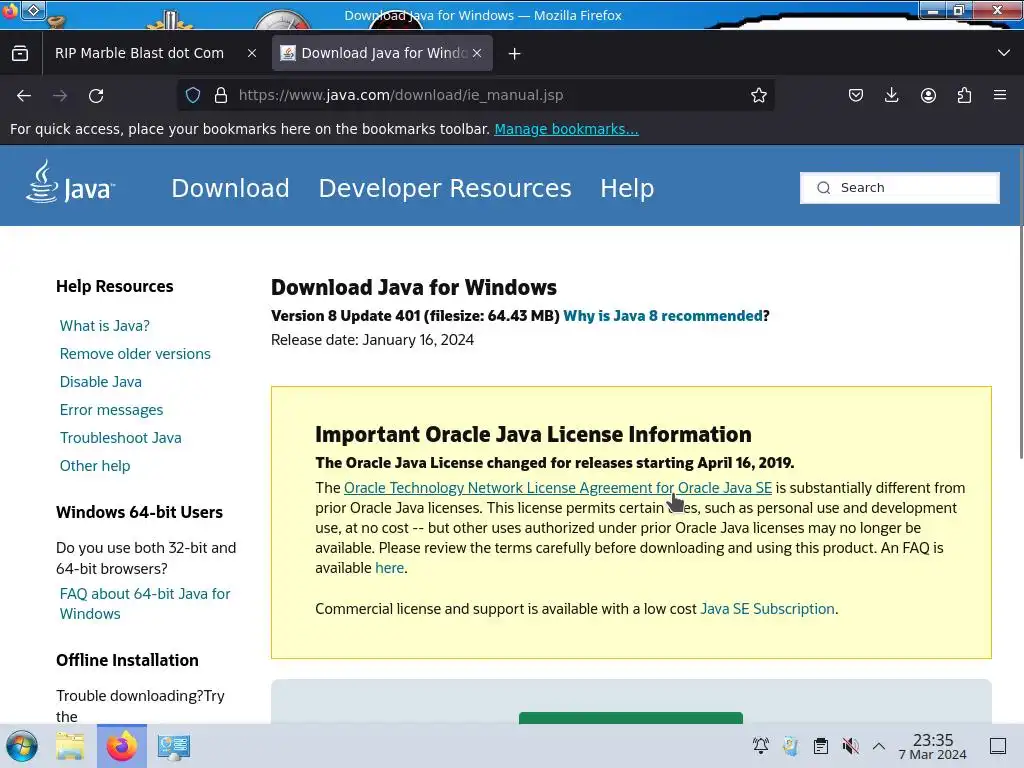Image resolution: width=1024 pixels, height=768 pixels.
Task: Open Java SE Subscription link
Action: click(x=767, y=609)
